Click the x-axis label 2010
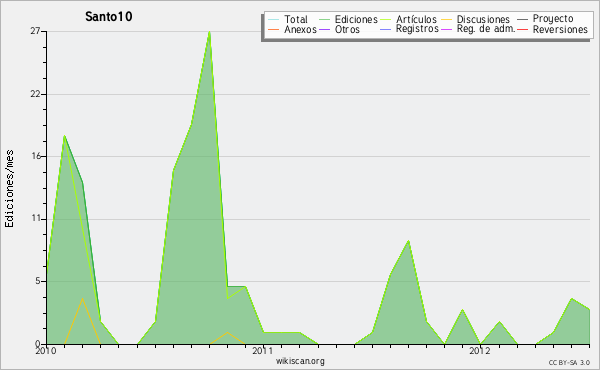The width and height of the screenshot is (600, 370). tap(46, 351)
